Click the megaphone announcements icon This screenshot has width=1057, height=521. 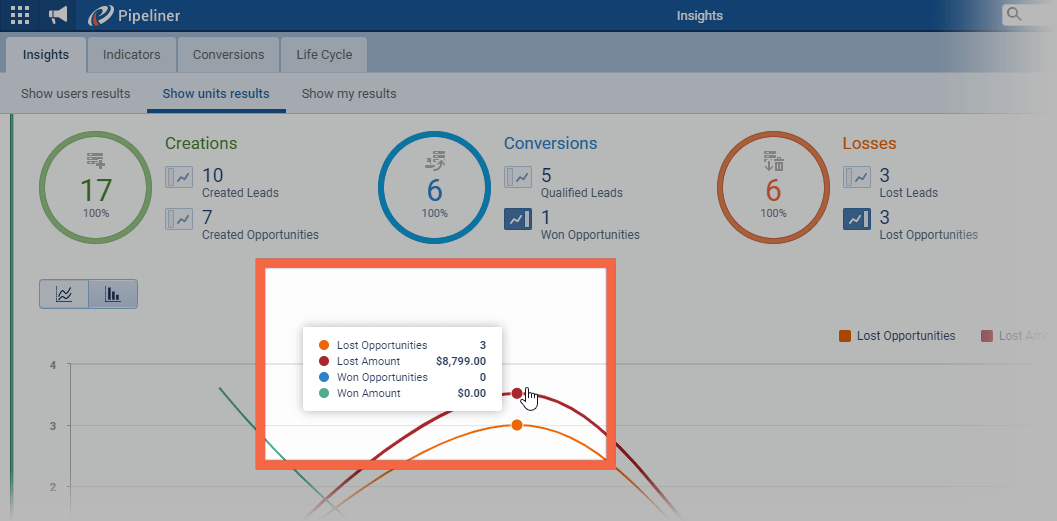click(x=58, y=15)
